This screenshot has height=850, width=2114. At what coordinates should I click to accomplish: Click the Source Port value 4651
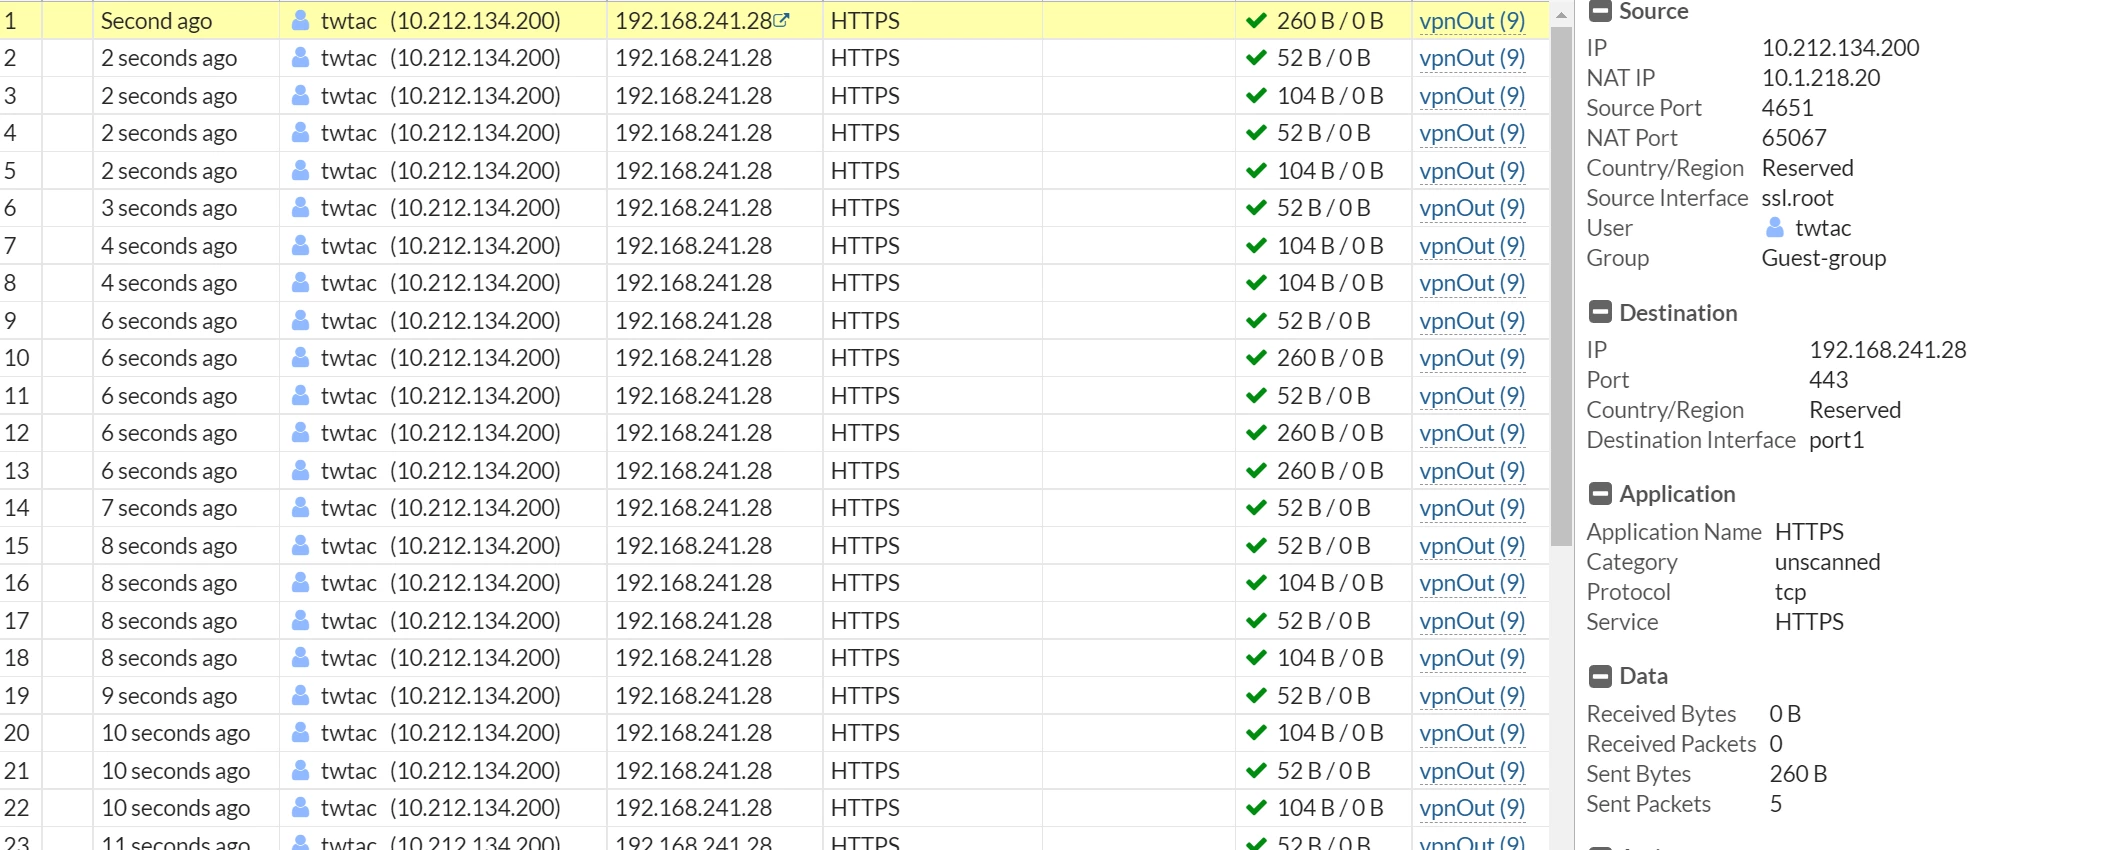[x=1787, y=108]
